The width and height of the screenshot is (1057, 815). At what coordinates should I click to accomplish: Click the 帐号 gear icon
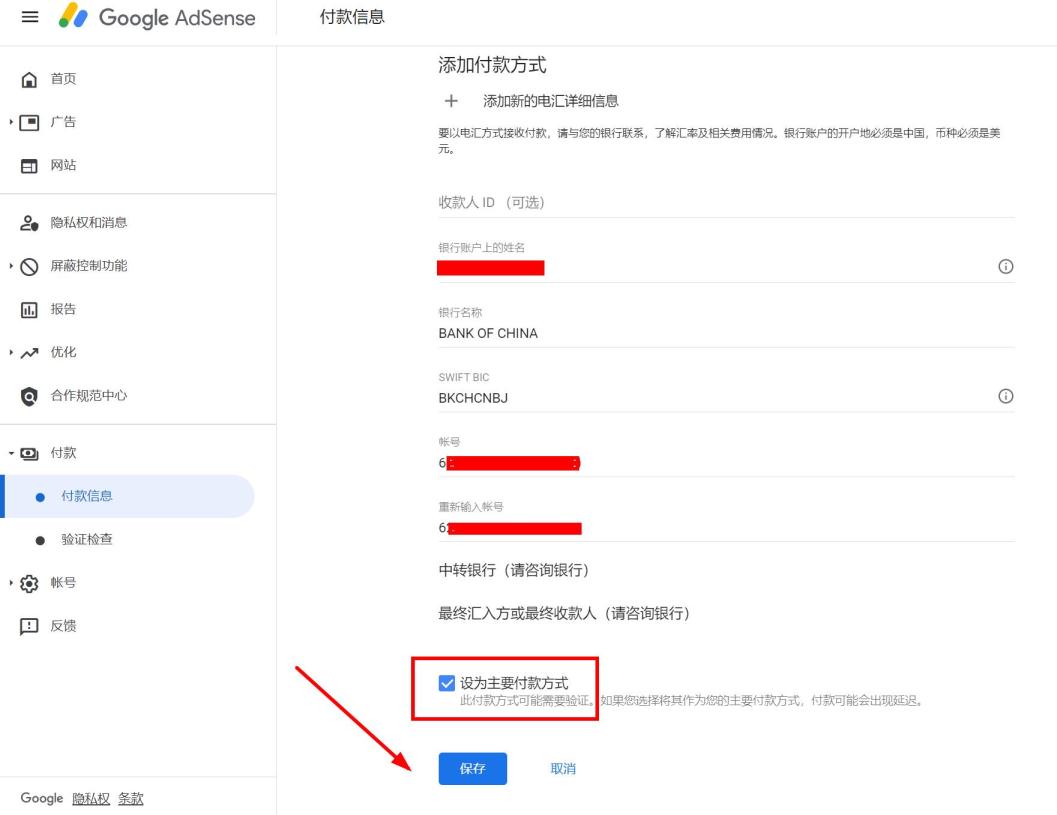coord(29,583)
